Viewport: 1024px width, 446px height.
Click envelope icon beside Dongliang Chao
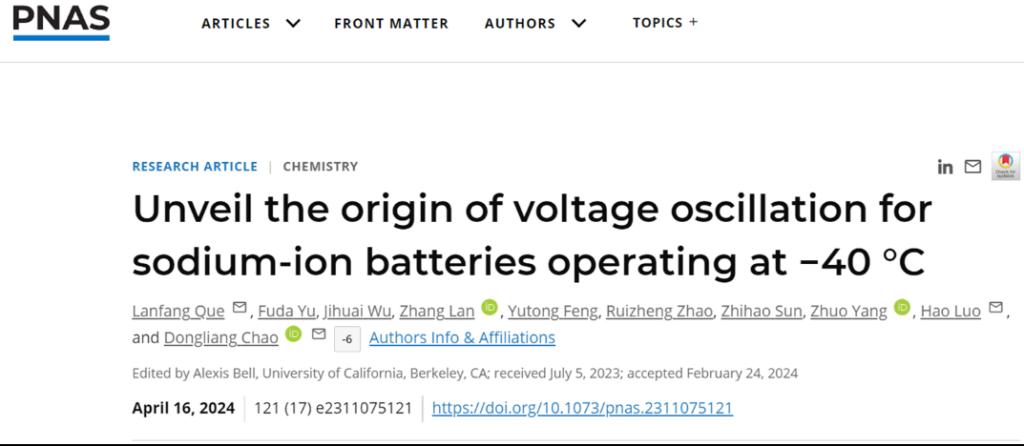(318, 334)
